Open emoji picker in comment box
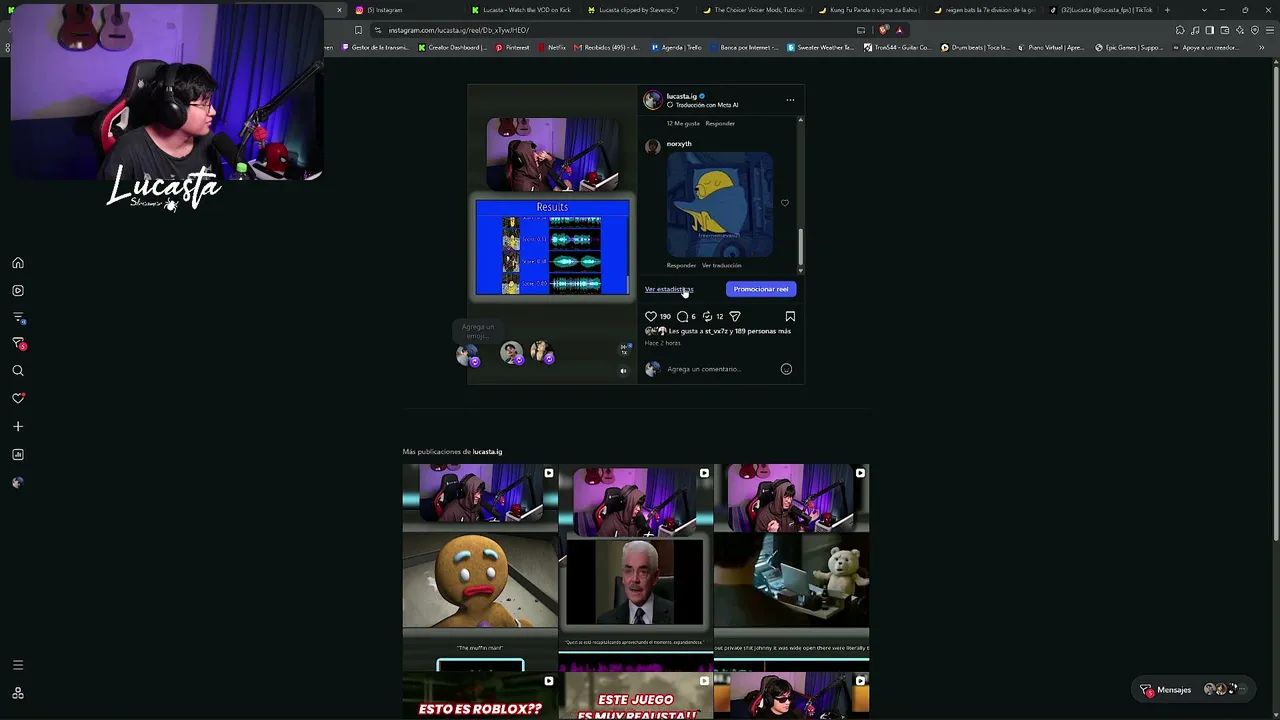 point(786,369)
